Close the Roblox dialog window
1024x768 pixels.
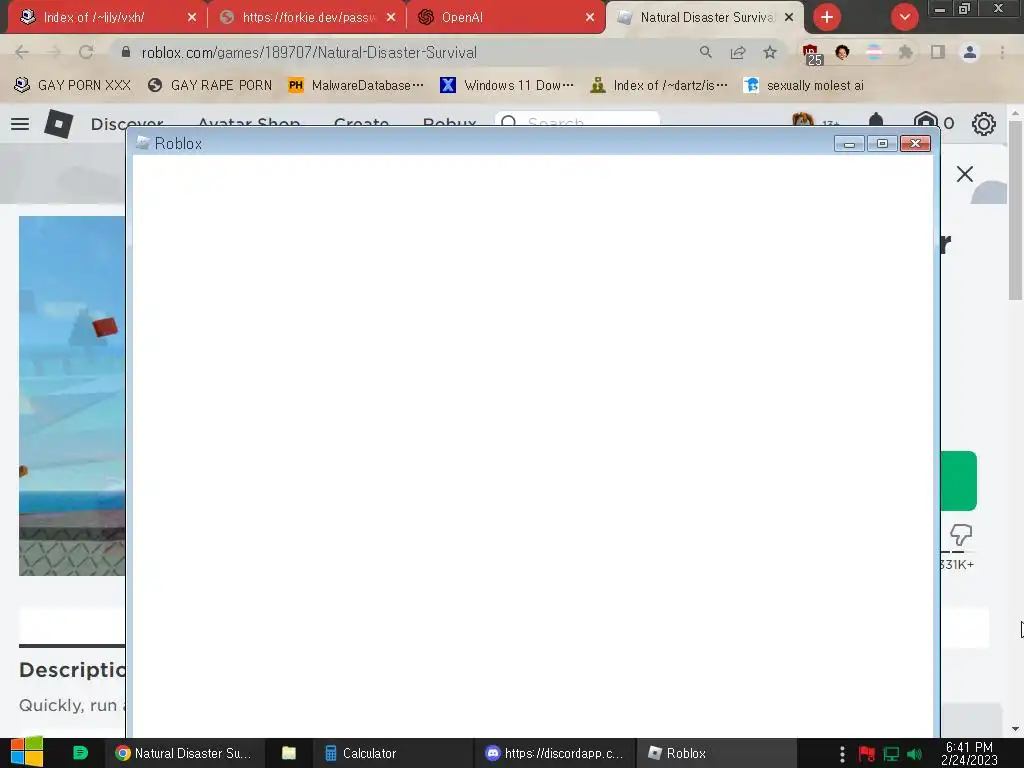[x=916, y=144]
